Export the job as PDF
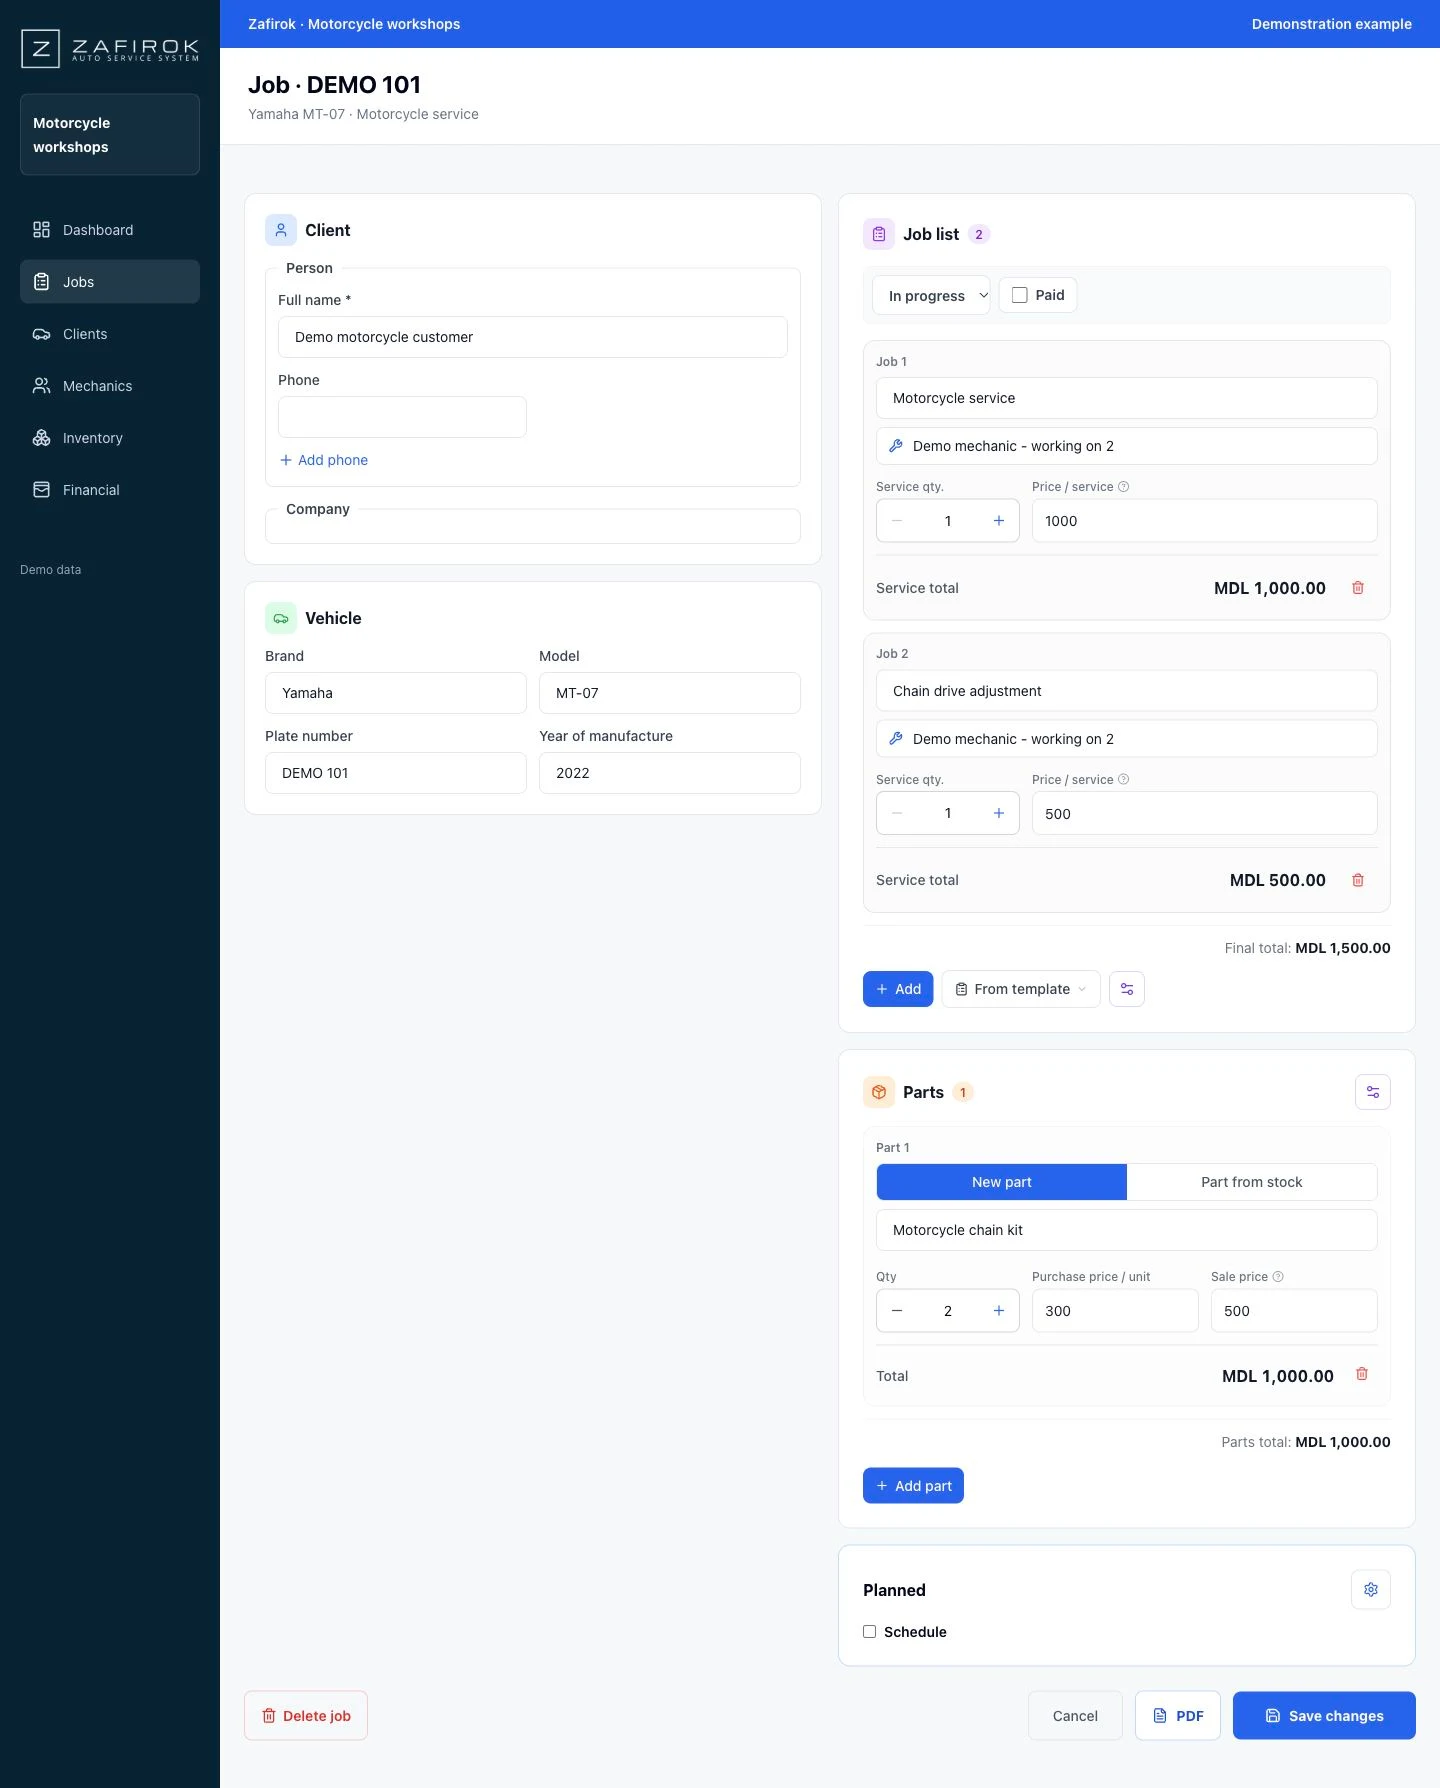Viewport: 1440px width, 1788px height. [x=1178, y=1716]
